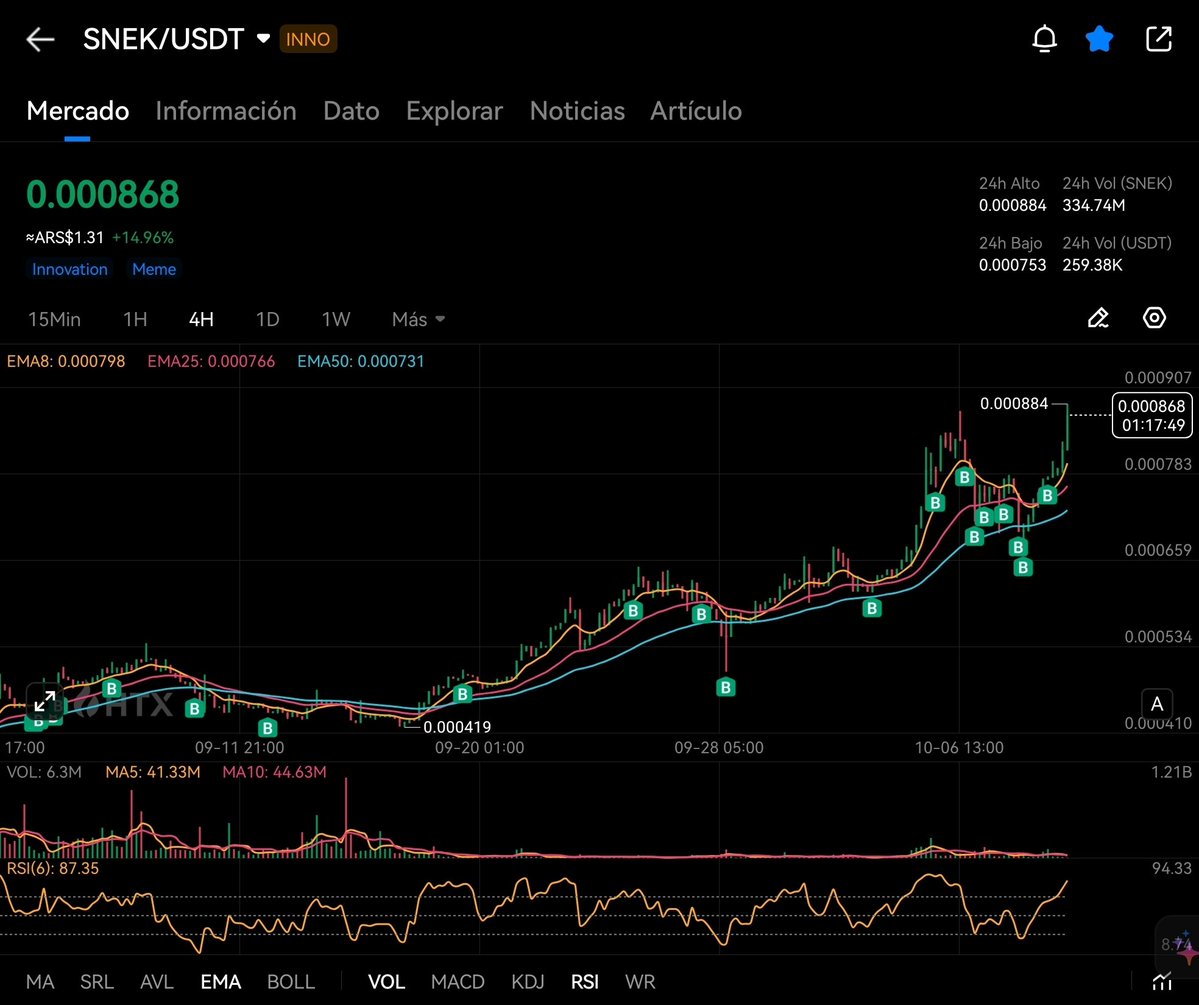Viewport: 1199px width, 1005px height.
Task: Open the price alert bell
Action: (1045, 38)
